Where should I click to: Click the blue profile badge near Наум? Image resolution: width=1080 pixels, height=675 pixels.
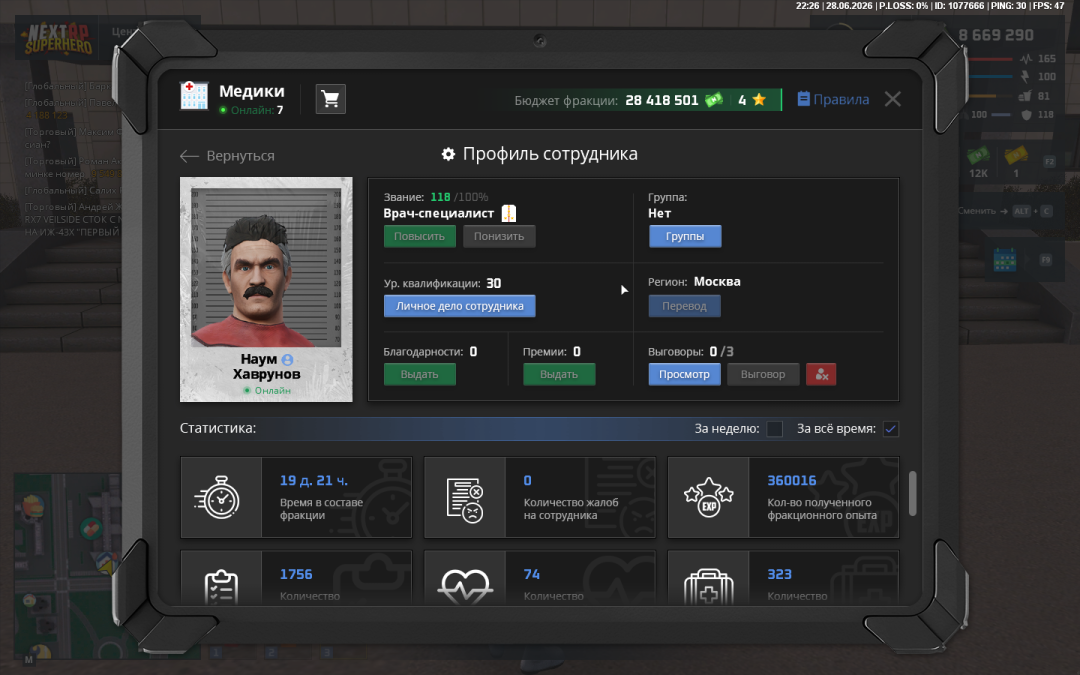tap(287, 360)
